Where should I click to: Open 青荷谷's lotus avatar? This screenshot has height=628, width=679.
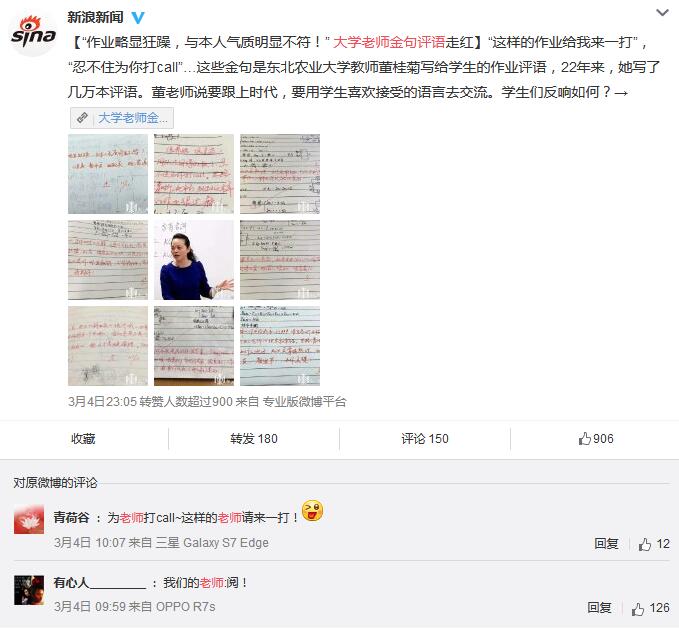[29, 519]
